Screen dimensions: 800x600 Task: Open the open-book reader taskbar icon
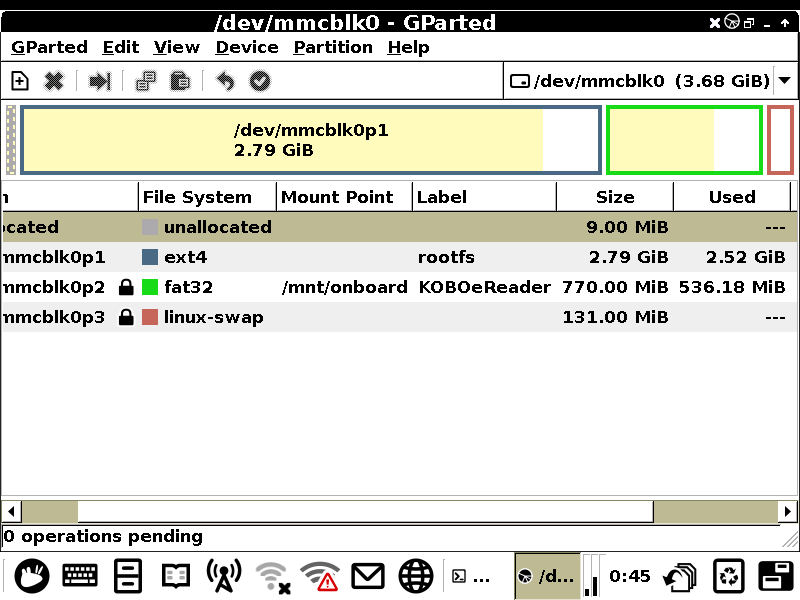[x=176, y=577]
